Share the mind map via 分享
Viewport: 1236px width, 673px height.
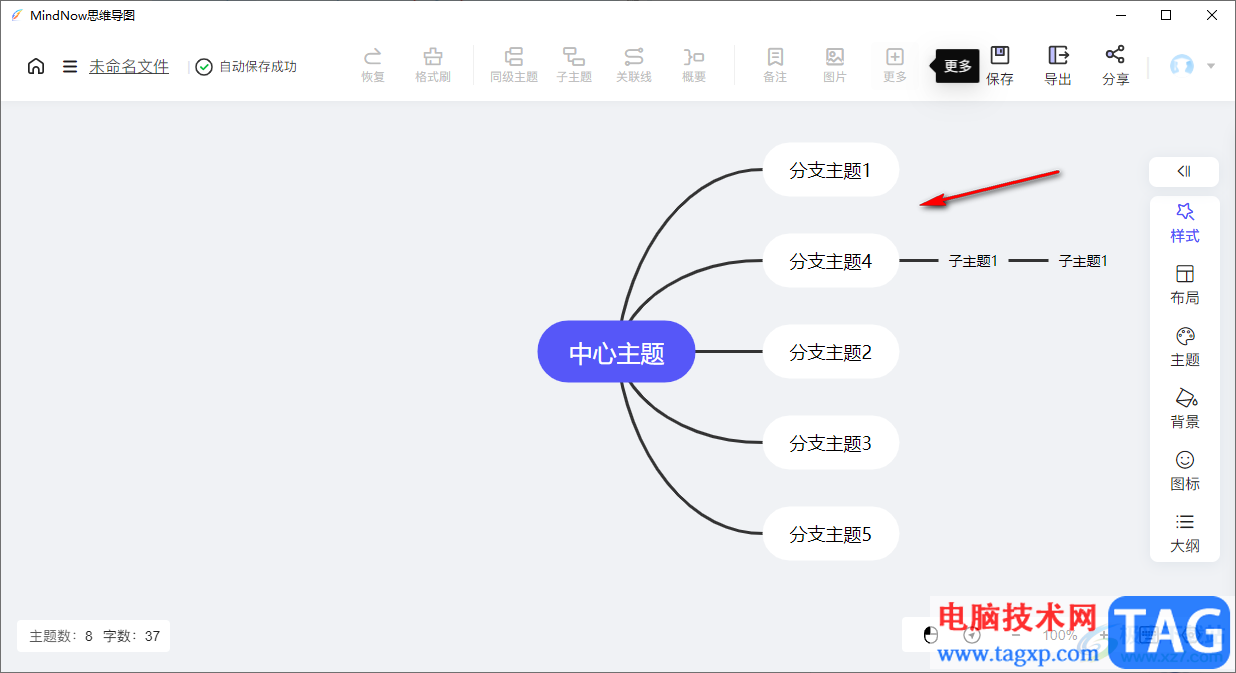(x=1116, y=66)
